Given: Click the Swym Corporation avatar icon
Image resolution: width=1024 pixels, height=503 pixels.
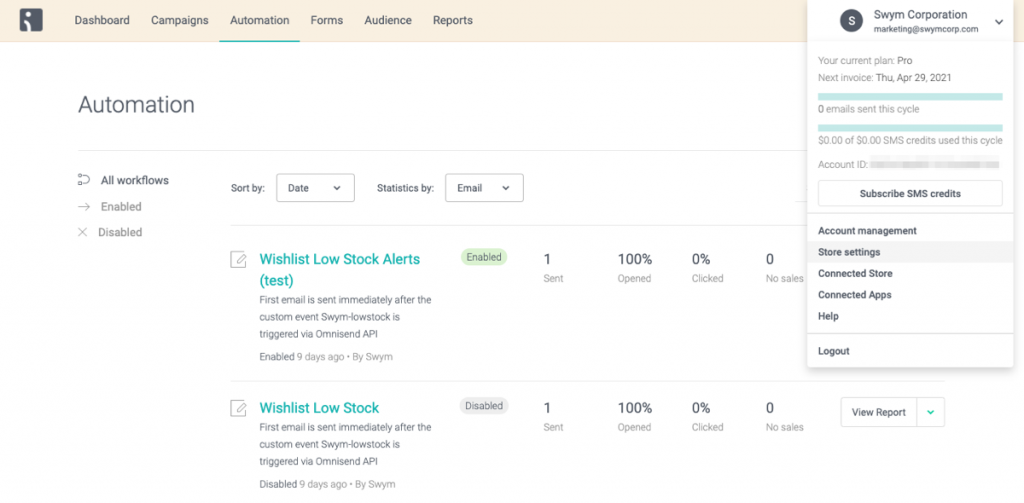Looking at the screenshot, I should click(x=850, y=21).
